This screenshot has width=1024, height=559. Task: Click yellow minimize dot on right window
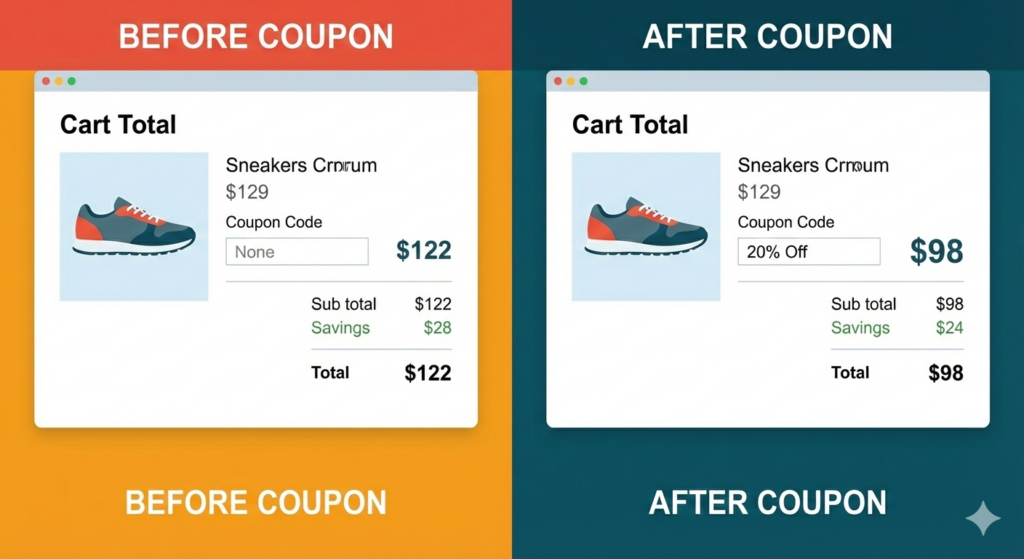[x=571, y=81]
